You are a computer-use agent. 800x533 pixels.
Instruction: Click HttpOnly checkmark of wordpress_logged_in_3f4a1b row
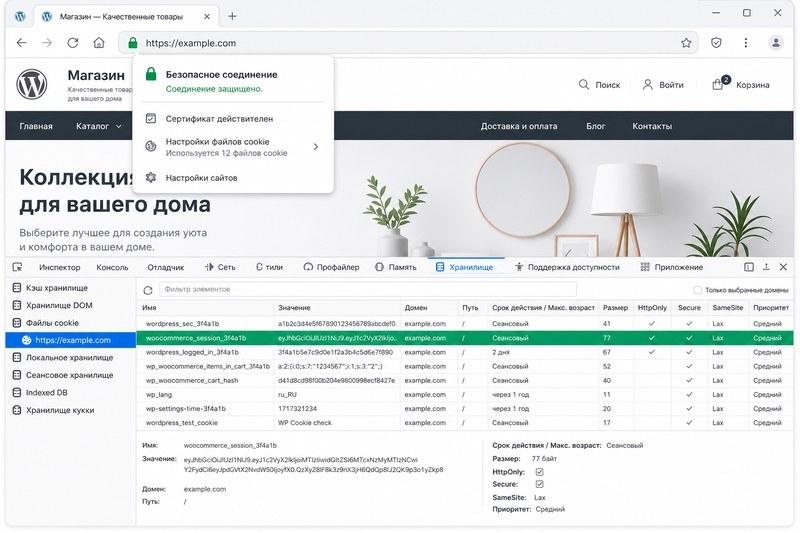click(x=652, y=352)
